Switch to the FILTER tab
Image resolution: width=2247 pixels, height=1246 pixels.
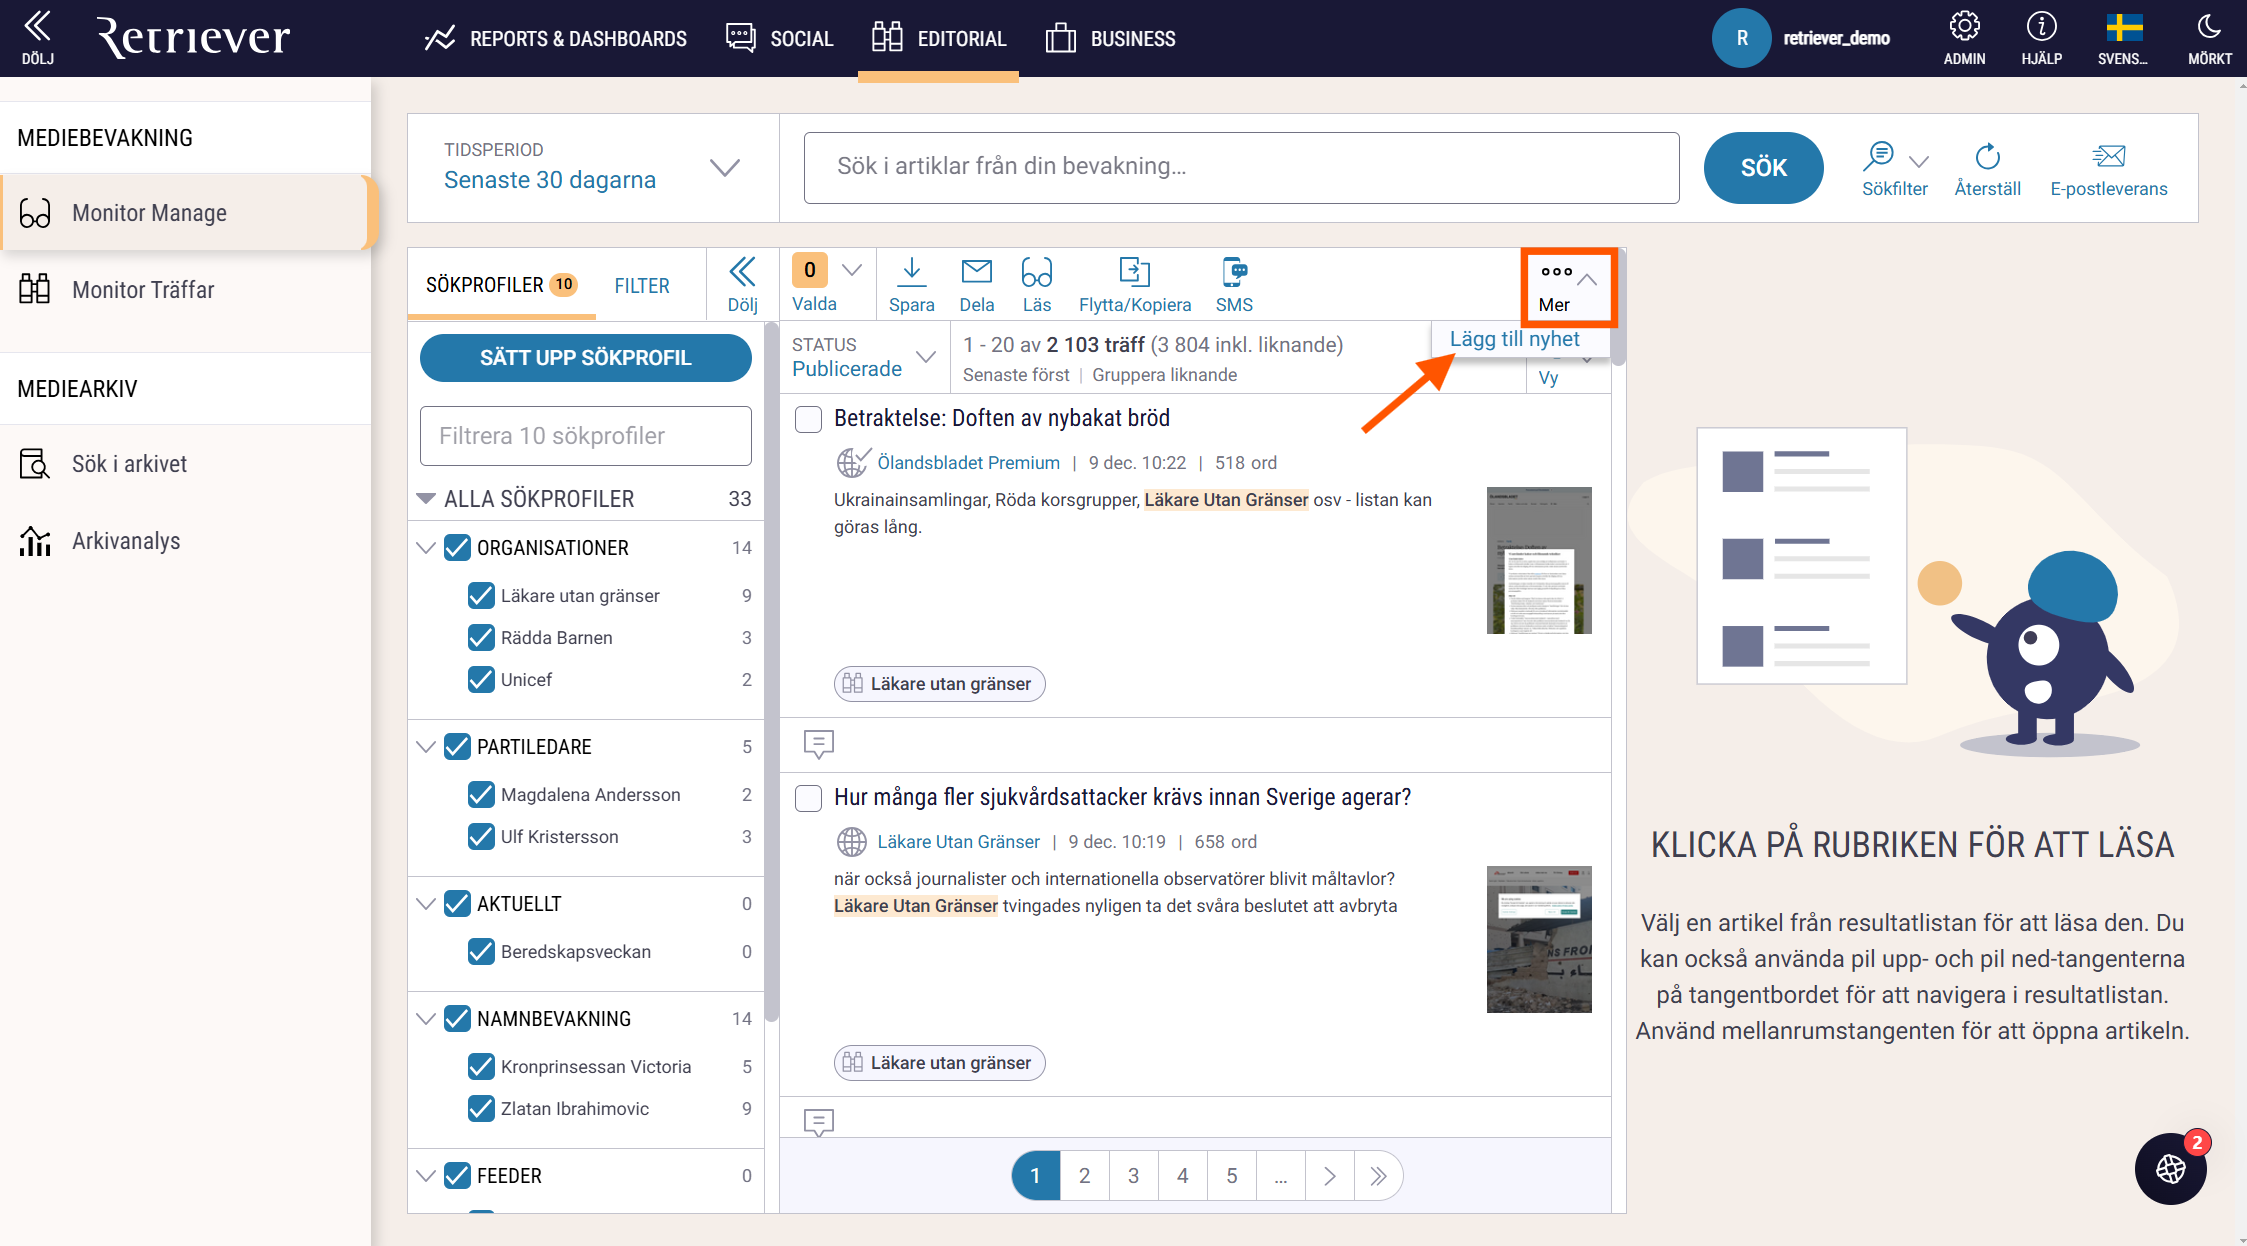point(642,286)
